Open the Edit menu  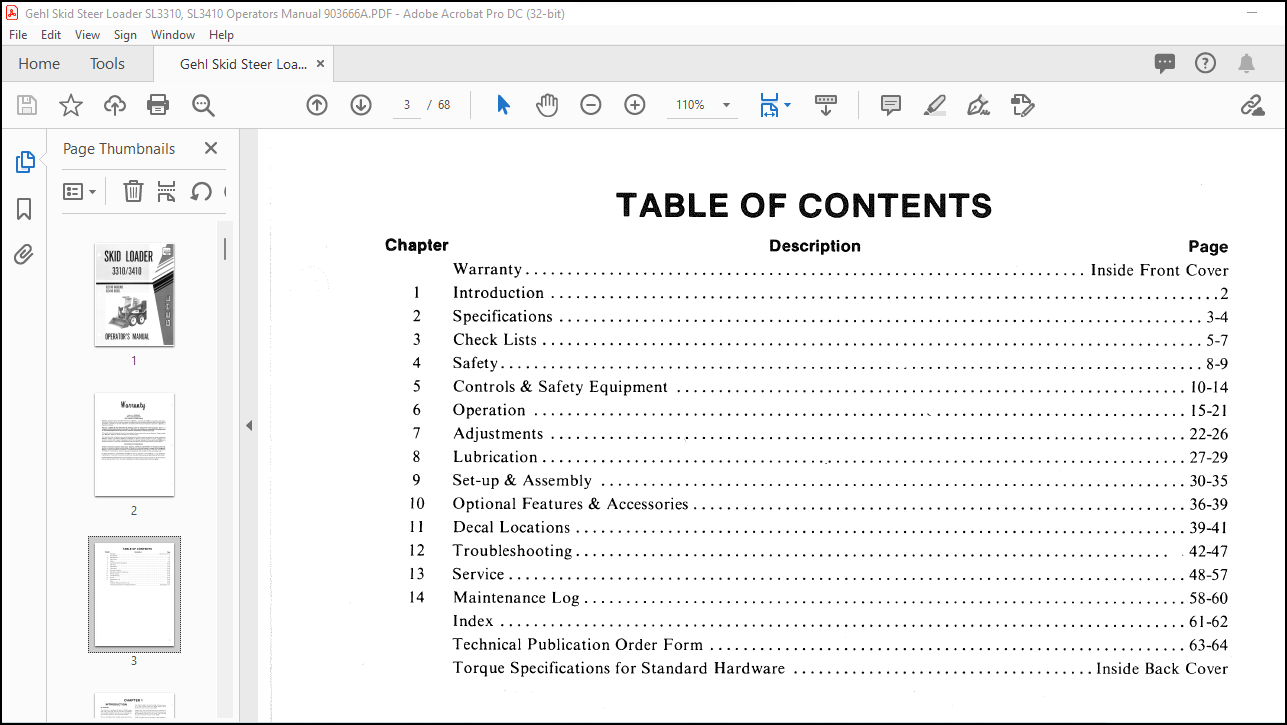[x=51, y=34]
